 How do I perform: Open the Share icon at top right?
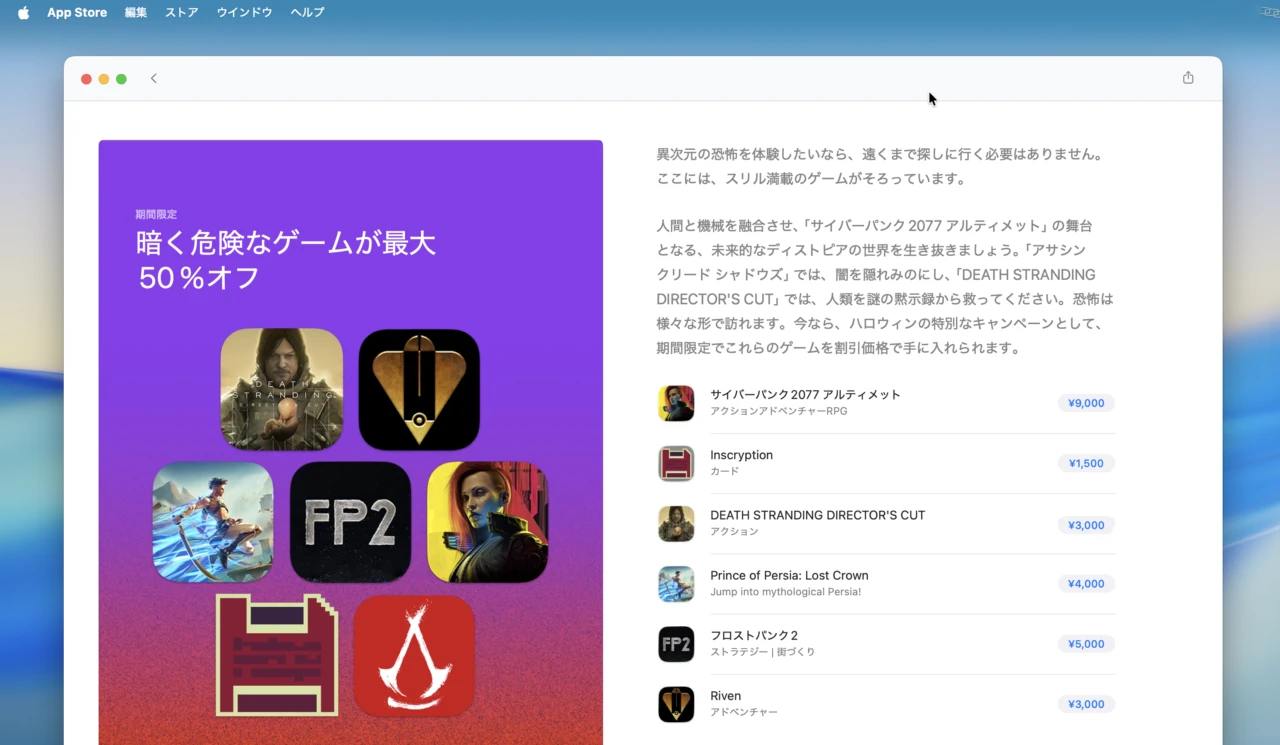(1187, 76)
